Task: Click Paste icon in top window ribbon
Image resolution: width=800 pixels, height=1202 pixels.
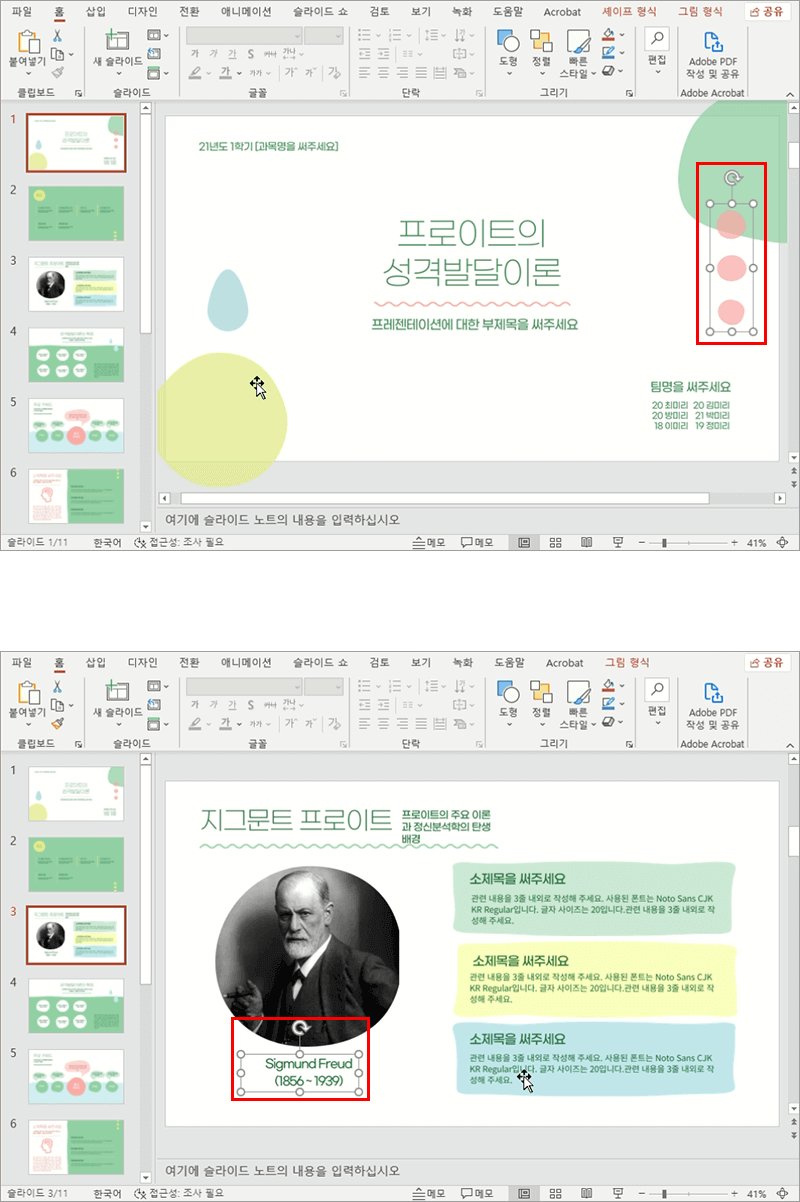Action: 30,43
